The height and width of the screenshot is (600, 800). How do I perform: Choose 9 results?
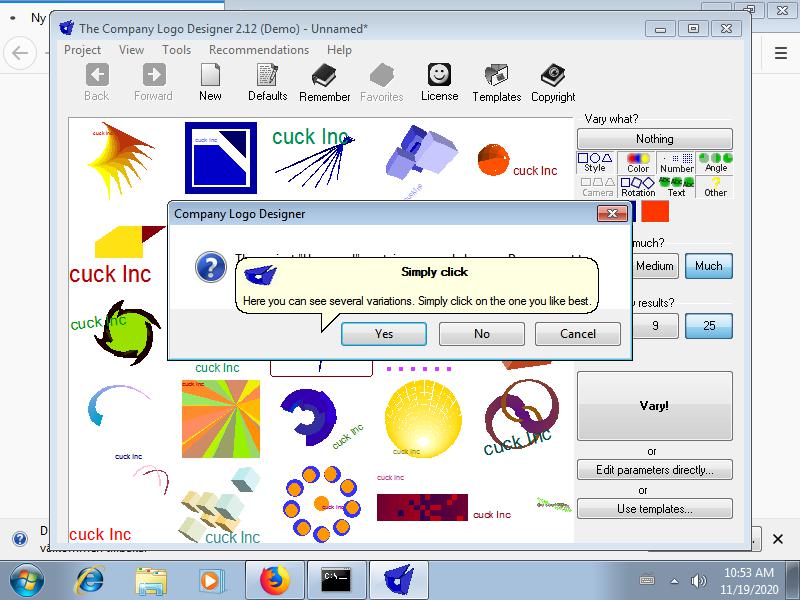(655, 326)
